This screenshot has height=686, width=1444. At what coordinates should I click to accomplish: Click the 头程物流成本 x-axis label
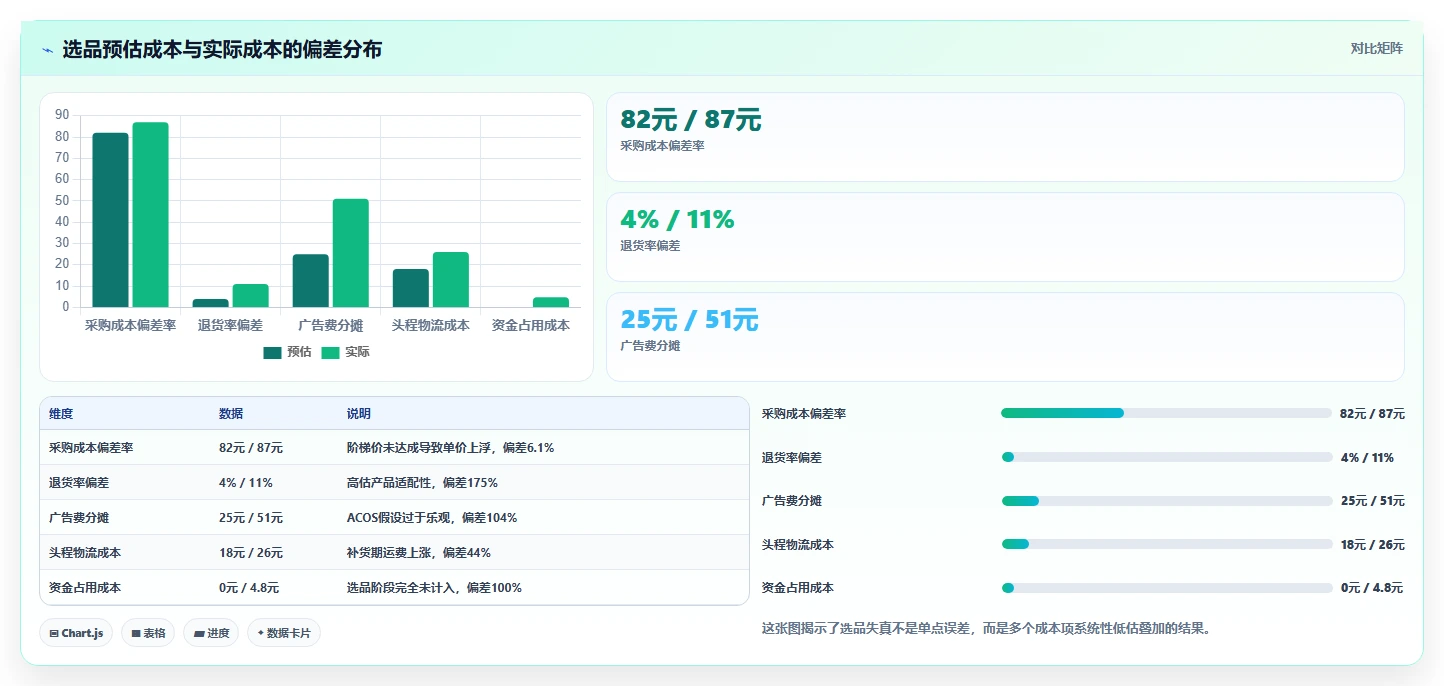point(431,325)
